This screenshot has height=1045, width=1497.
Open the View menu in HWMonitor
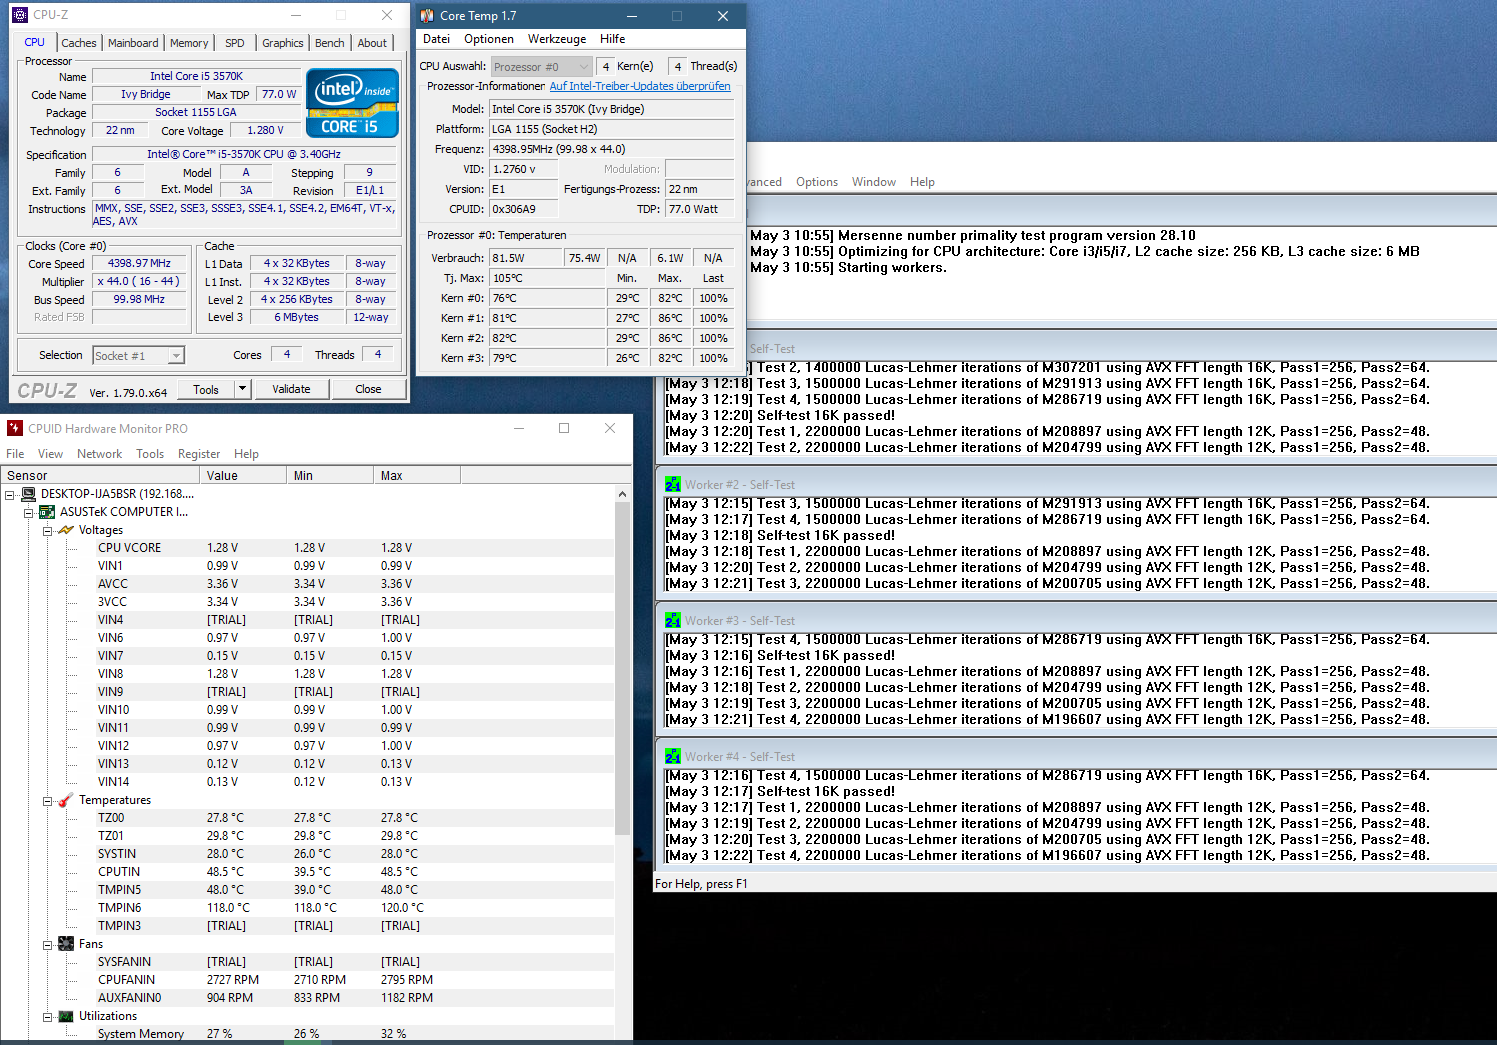50,454
